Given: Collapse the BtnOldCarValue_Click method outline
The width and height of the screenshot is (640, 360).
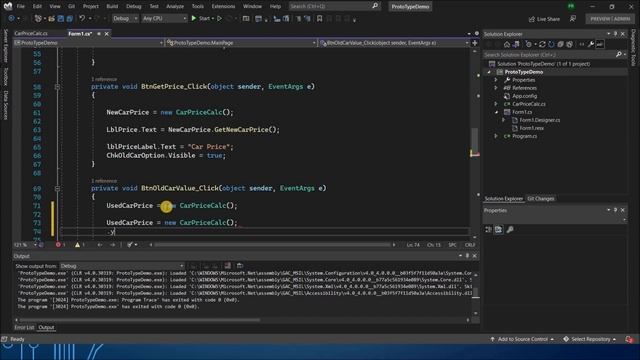Looking at the screenshot, I should point(58,189).
